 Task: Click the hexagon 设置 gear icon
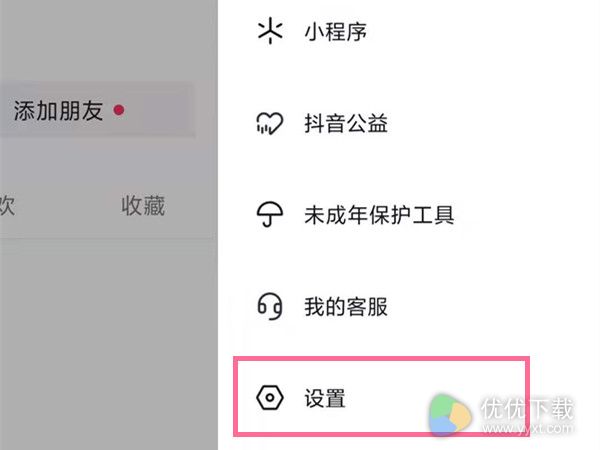(270, 398)
